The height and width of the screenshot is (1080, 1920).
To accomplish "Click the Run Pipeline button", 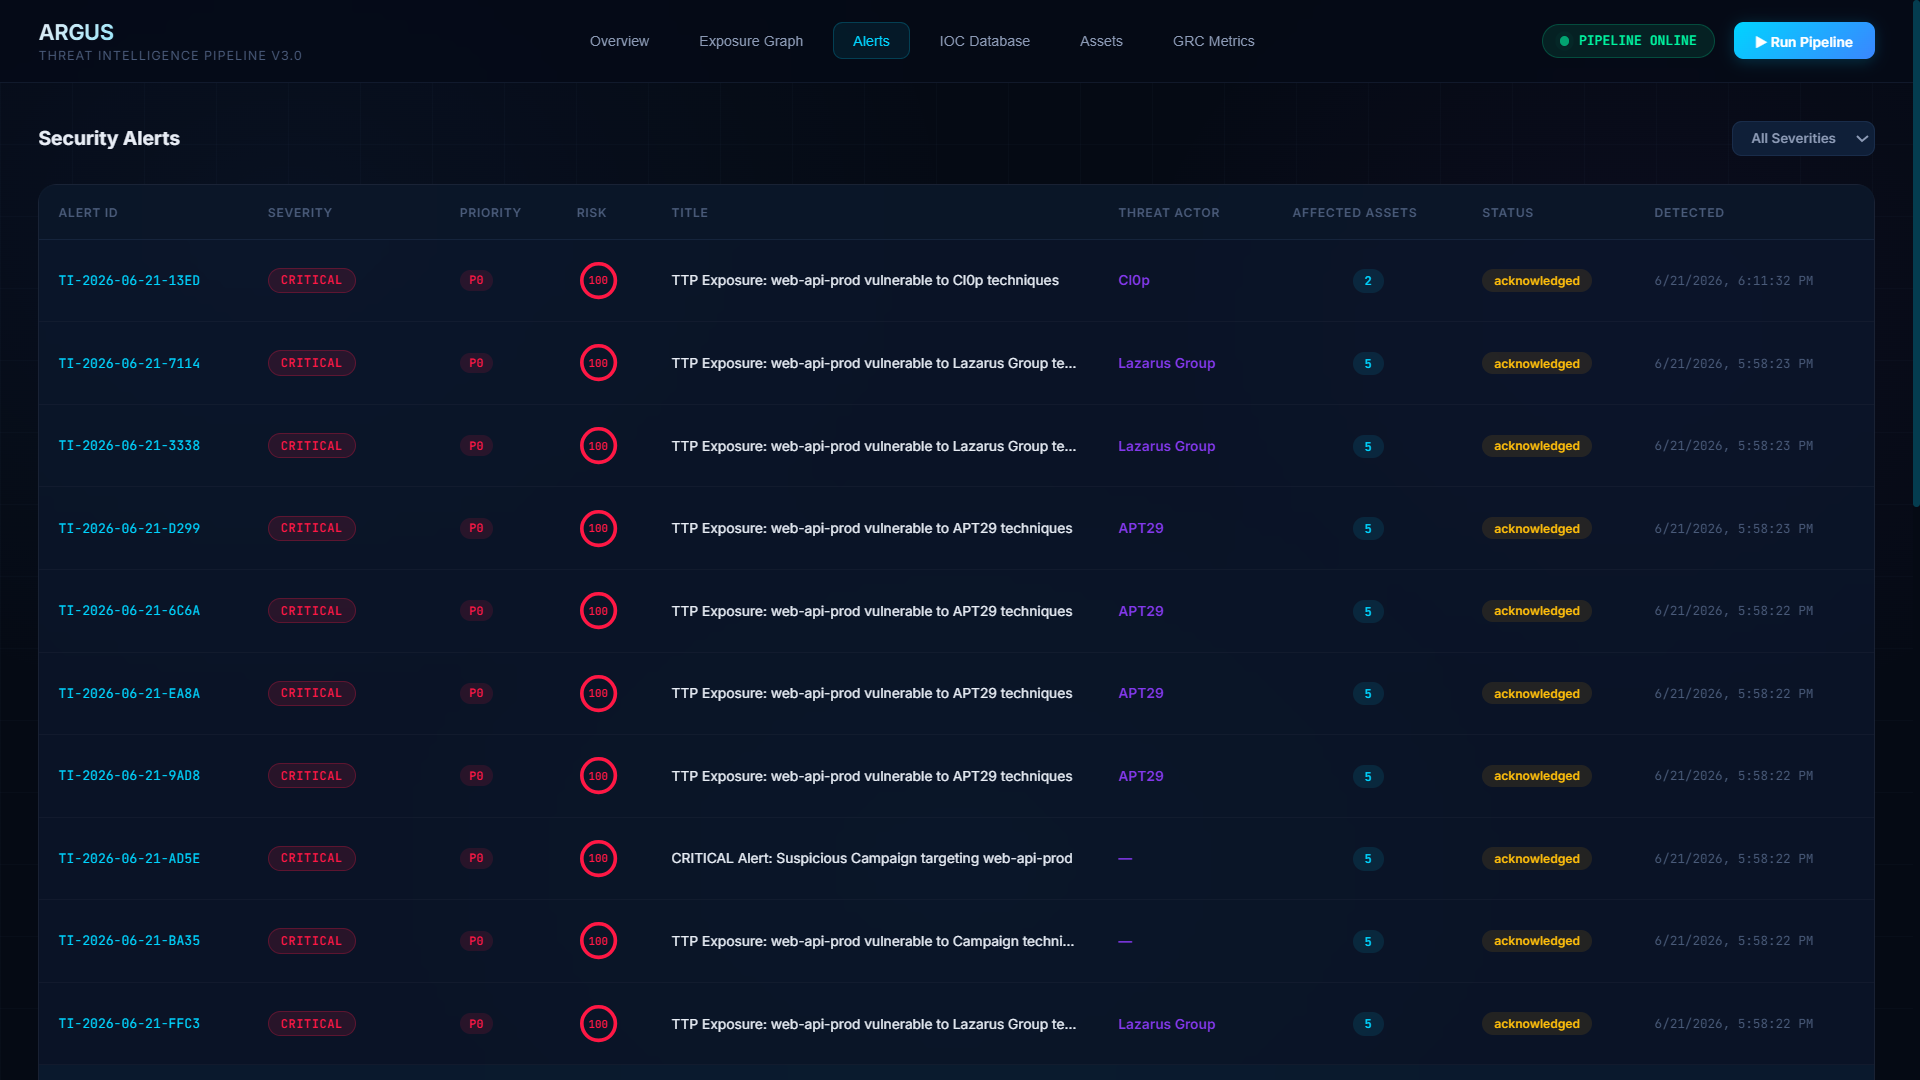I will (x=1804, y=41).
